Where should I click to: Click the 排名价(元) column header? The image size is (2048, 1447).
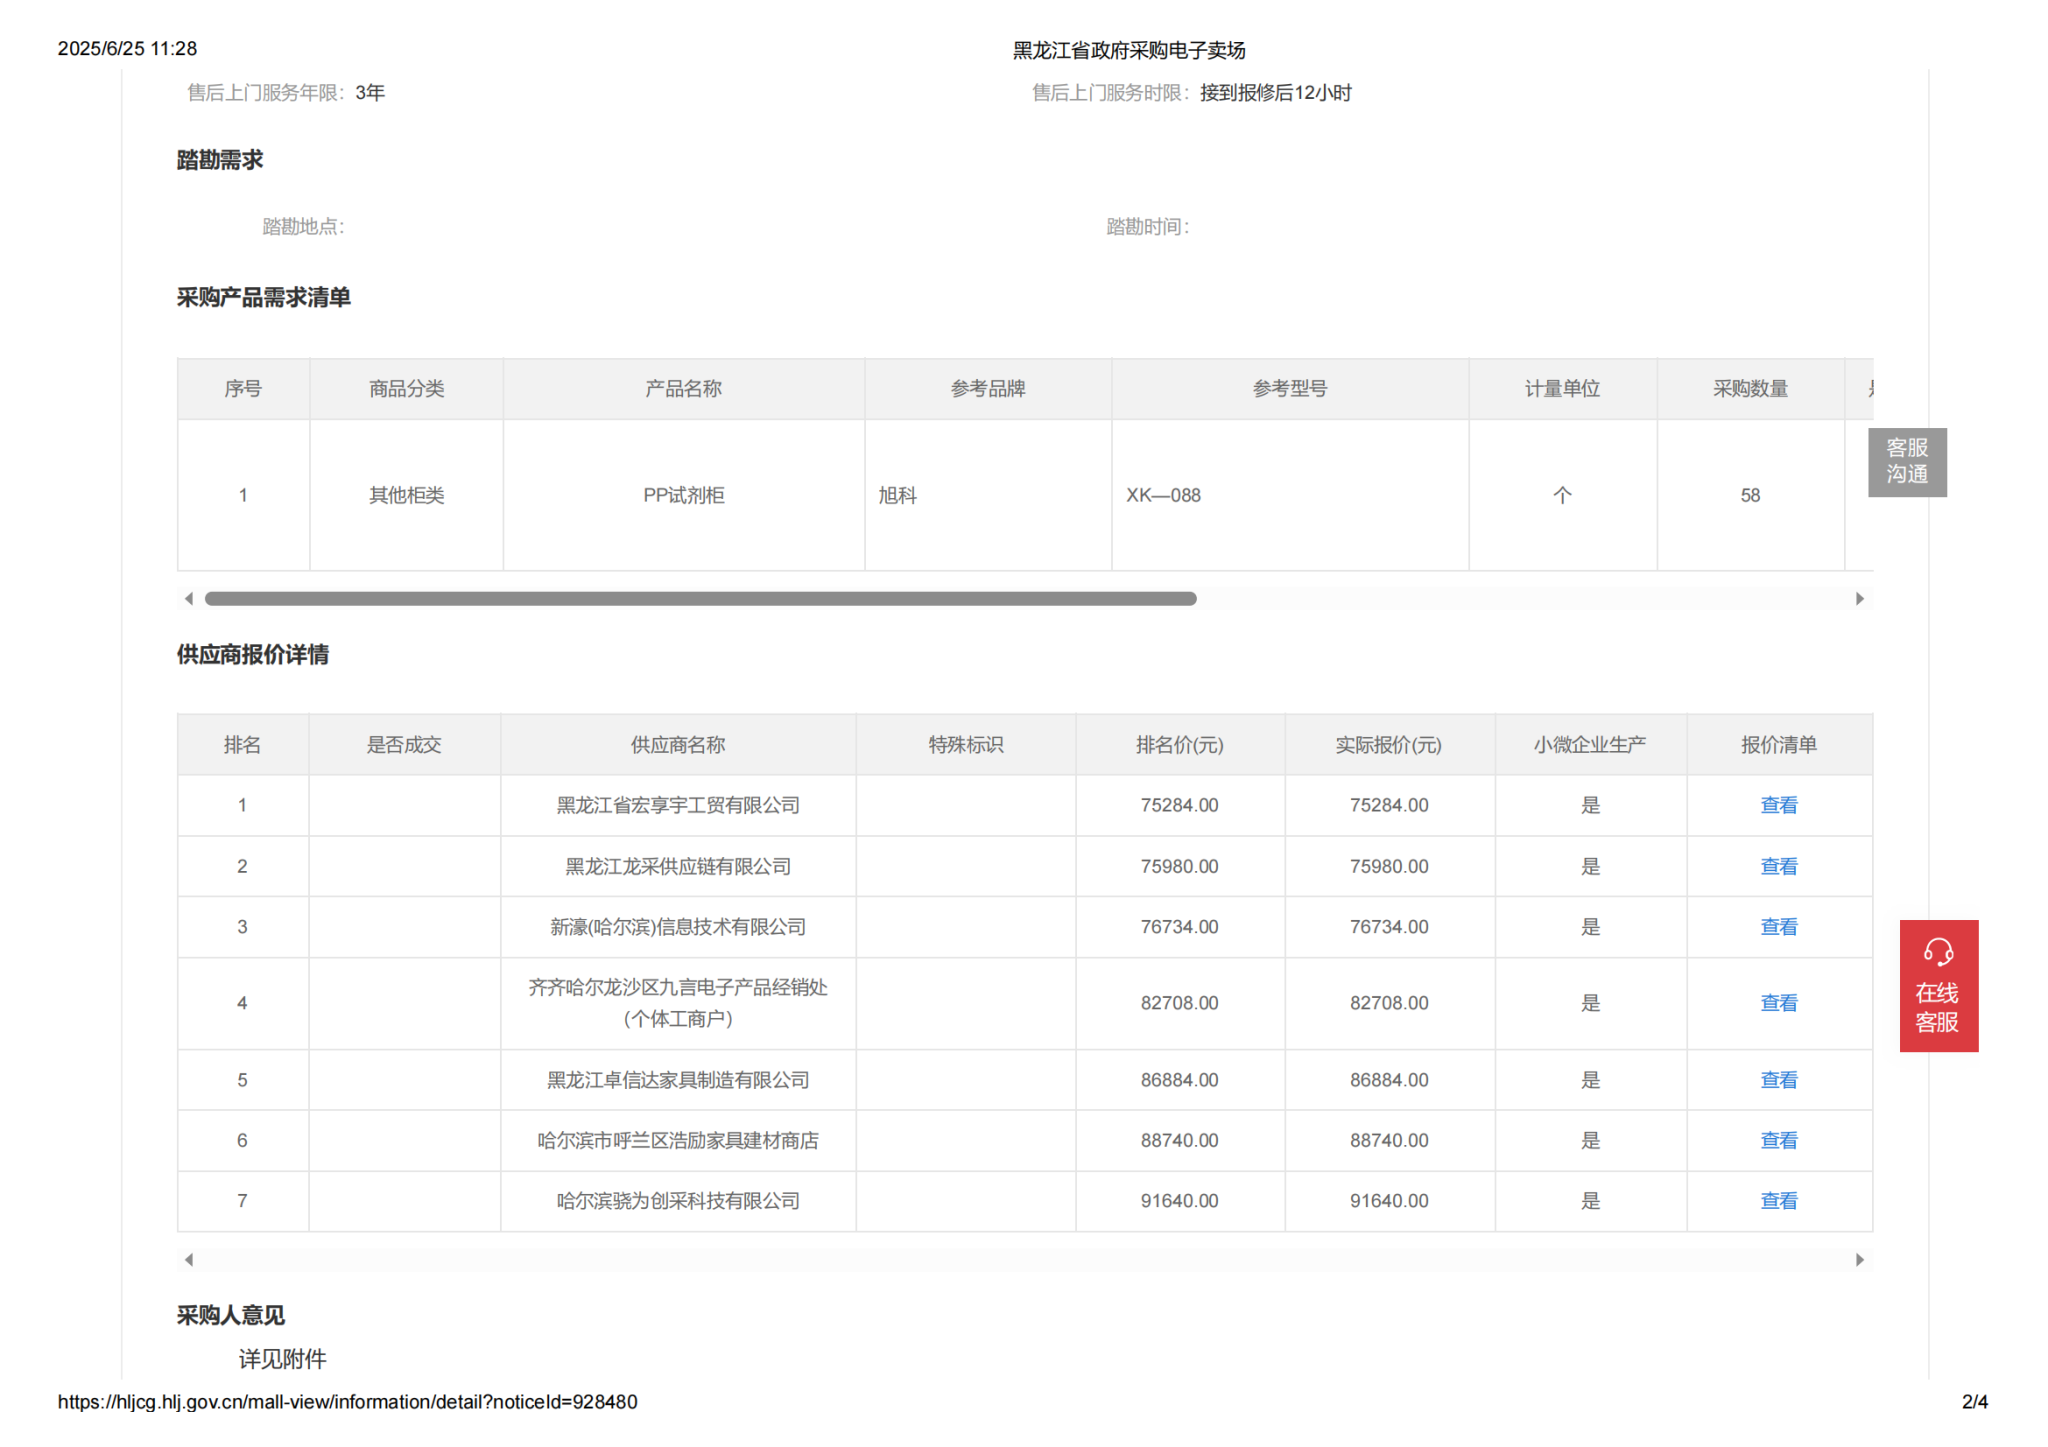coord(1179,745)
